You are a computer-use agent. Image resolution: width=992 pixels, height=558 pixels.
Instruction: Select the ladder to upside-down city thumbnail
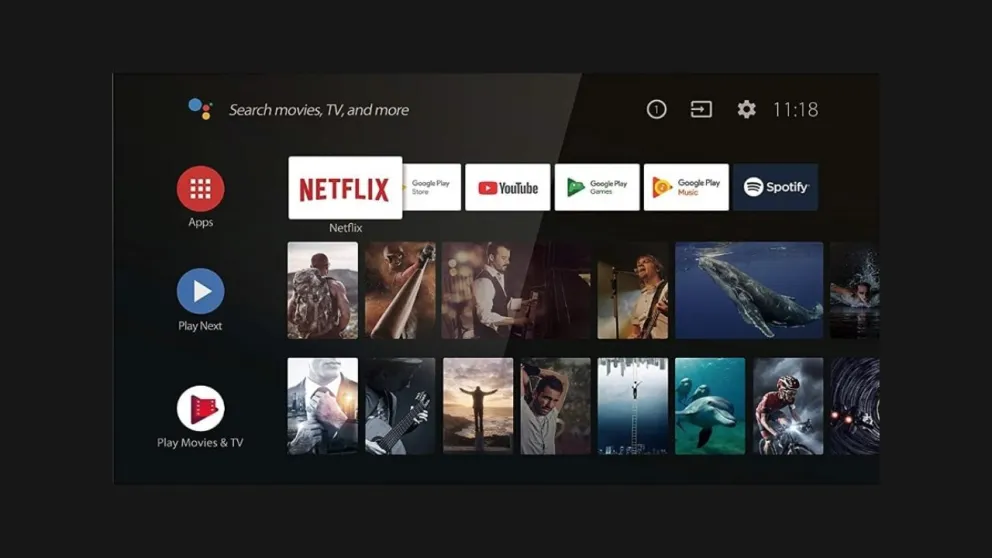coord(633,406)
